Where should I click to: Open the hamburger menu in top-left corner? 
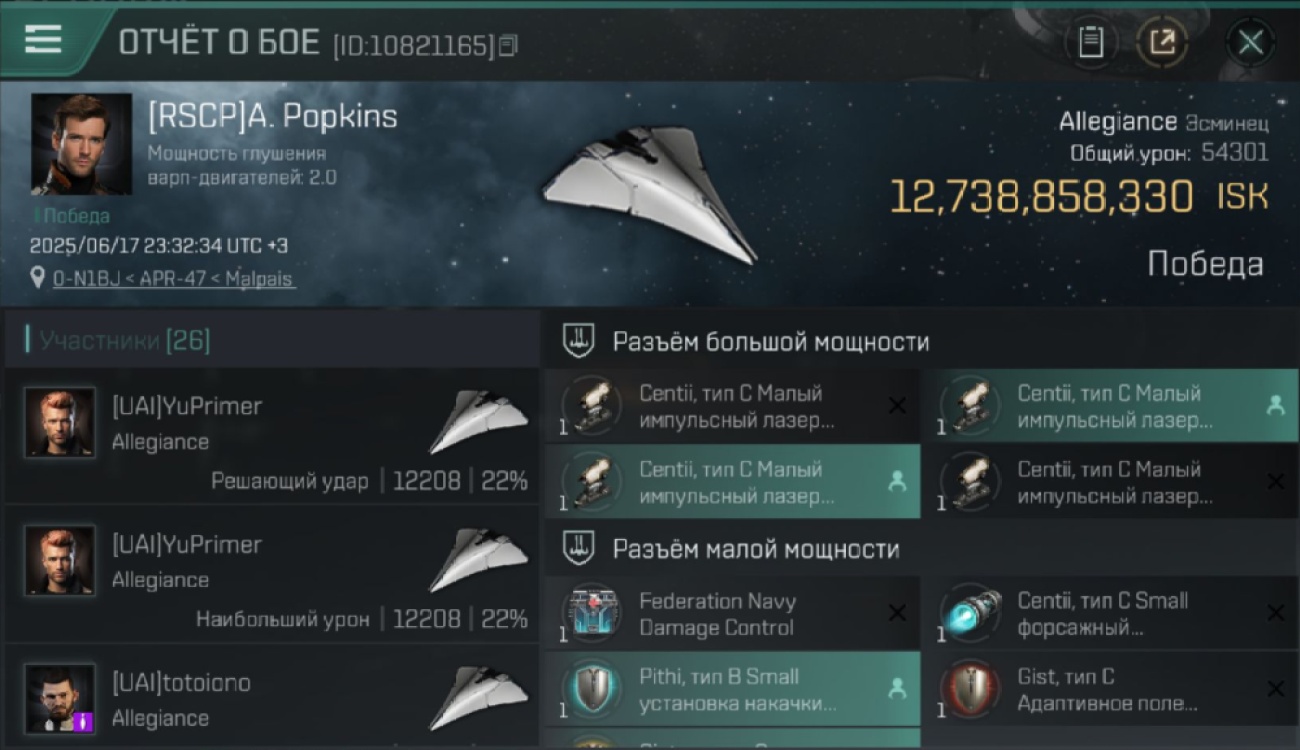point(43,40)
